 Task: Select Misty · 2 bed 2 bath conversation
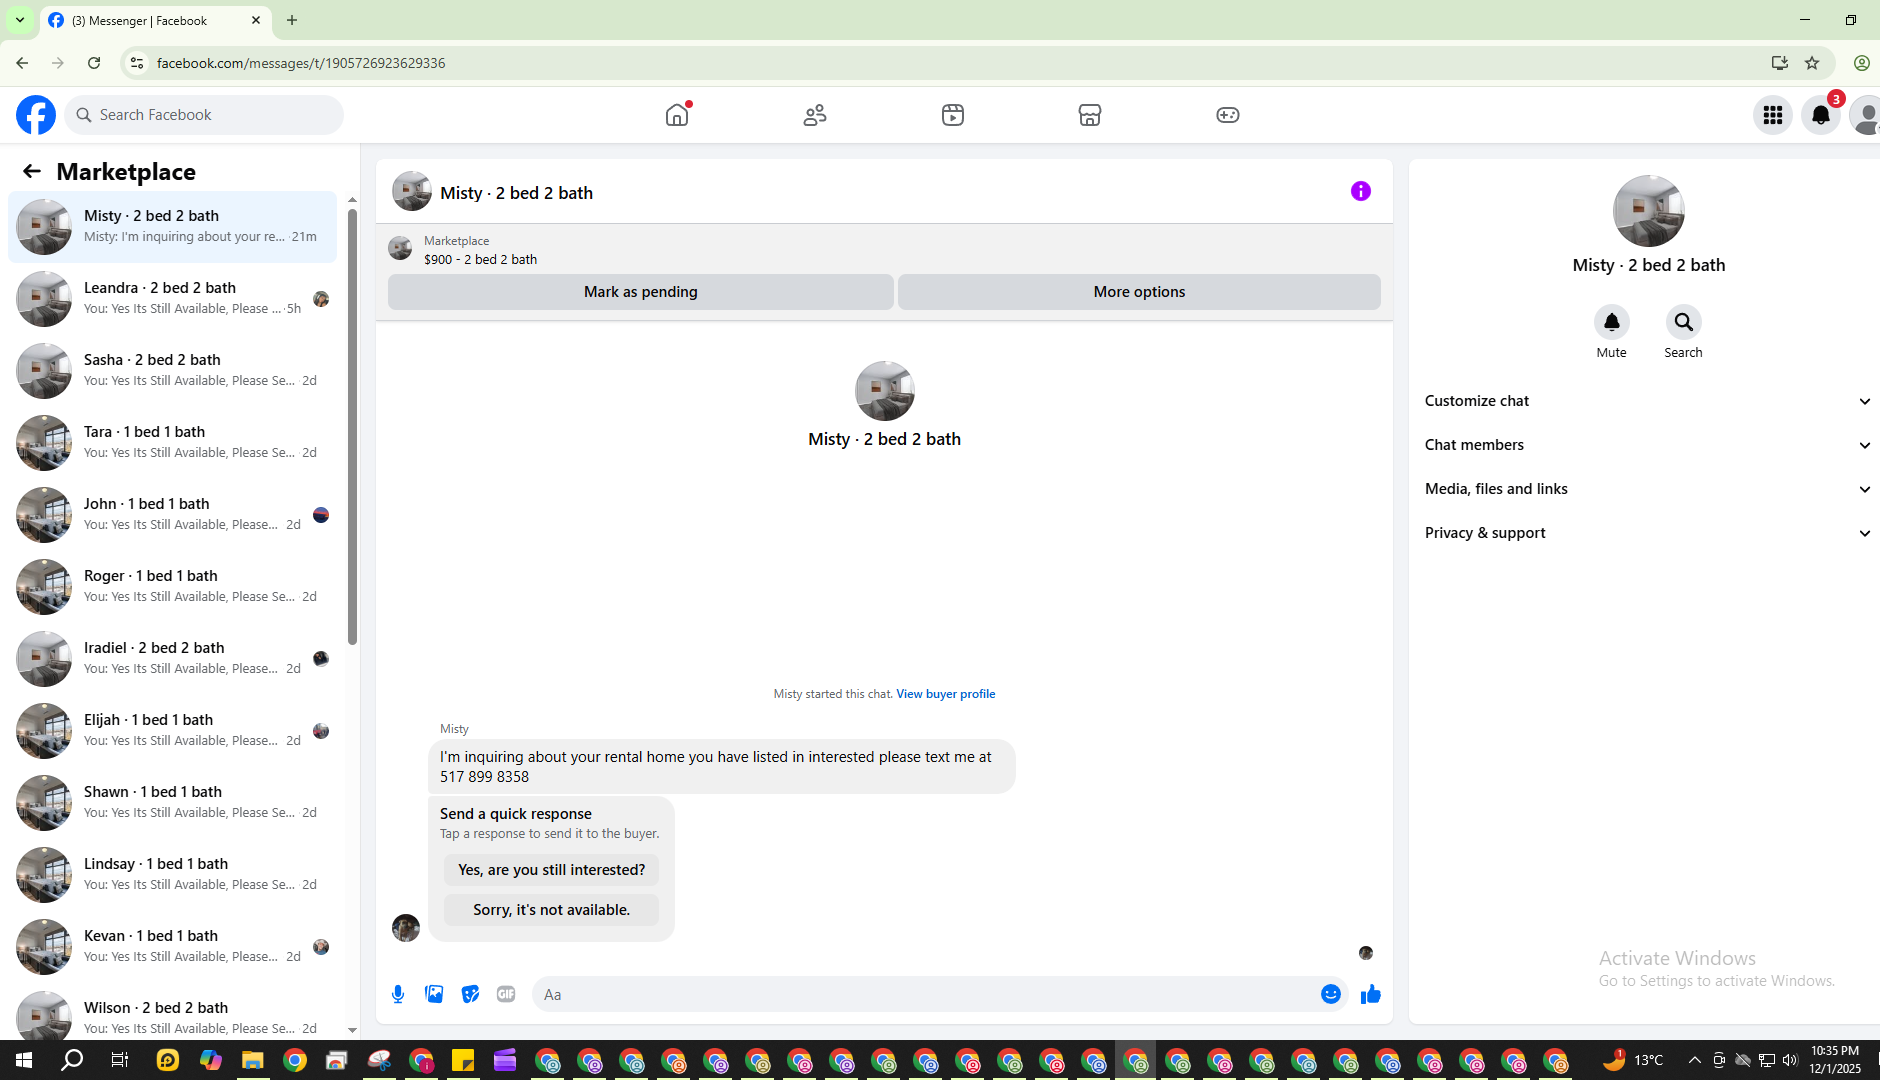point(172,227)
